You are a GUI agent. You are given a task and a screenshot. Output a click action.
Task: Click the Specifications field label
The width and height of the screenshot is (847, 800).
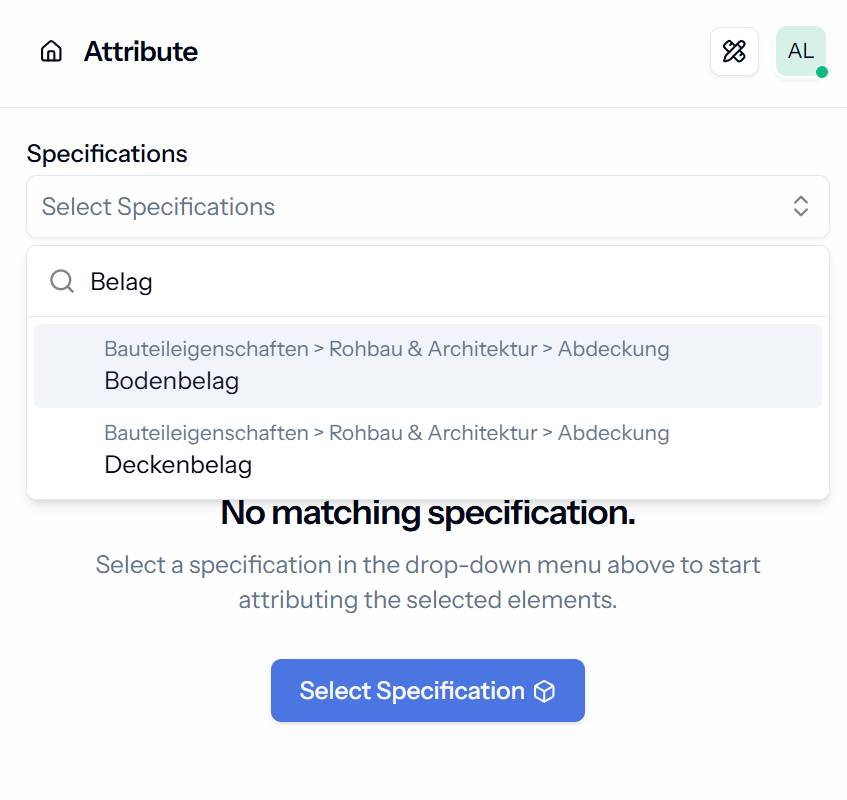coord(107,154)
